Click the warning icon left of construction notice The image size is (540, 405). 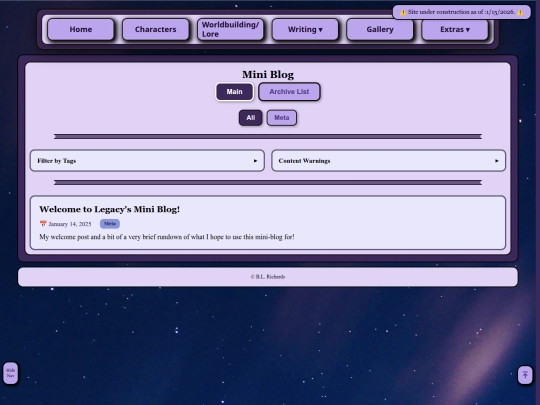pyautogui.click(x=403, y=12)
